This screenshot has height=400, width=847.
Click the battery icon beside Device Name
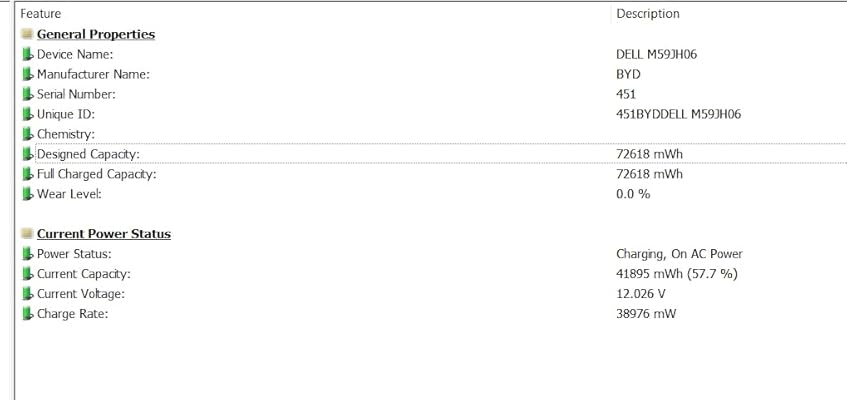(x=28, y=54)
